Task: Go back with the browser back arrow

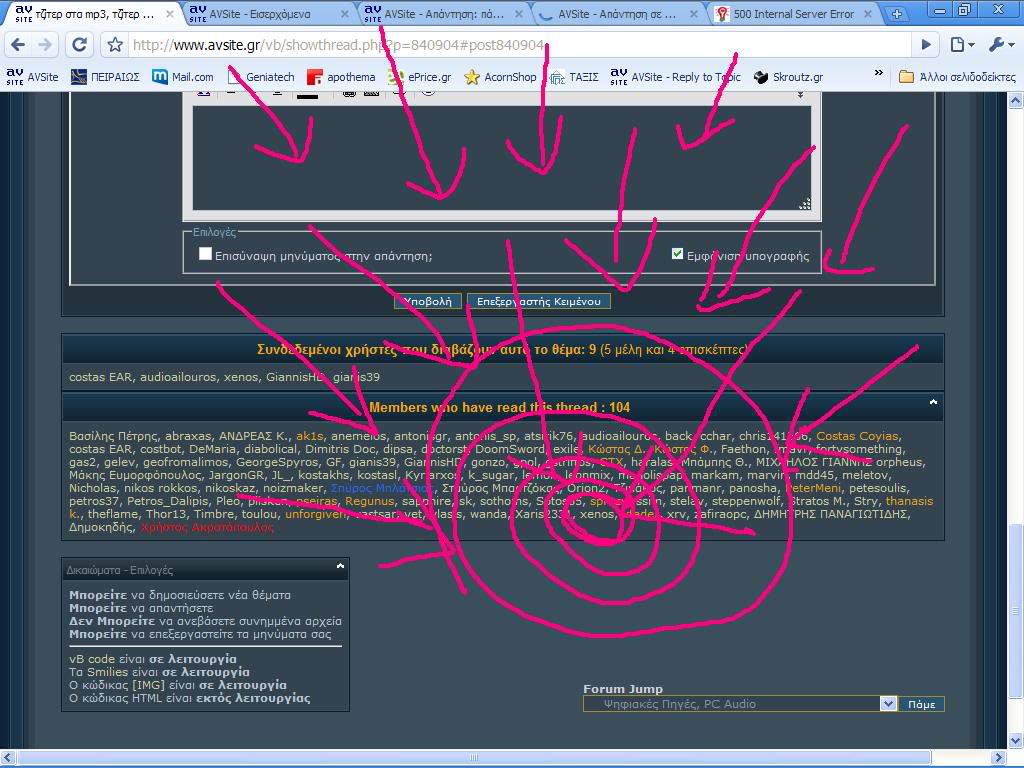Action: pyautogui.click(x=18, y=44)
